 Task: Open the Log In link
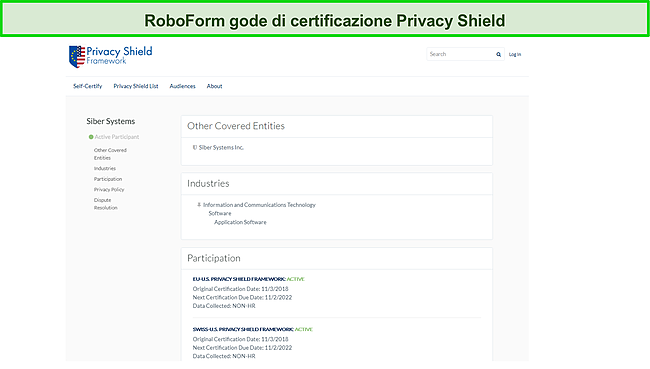pyautogui.click(x=515, y=54)
